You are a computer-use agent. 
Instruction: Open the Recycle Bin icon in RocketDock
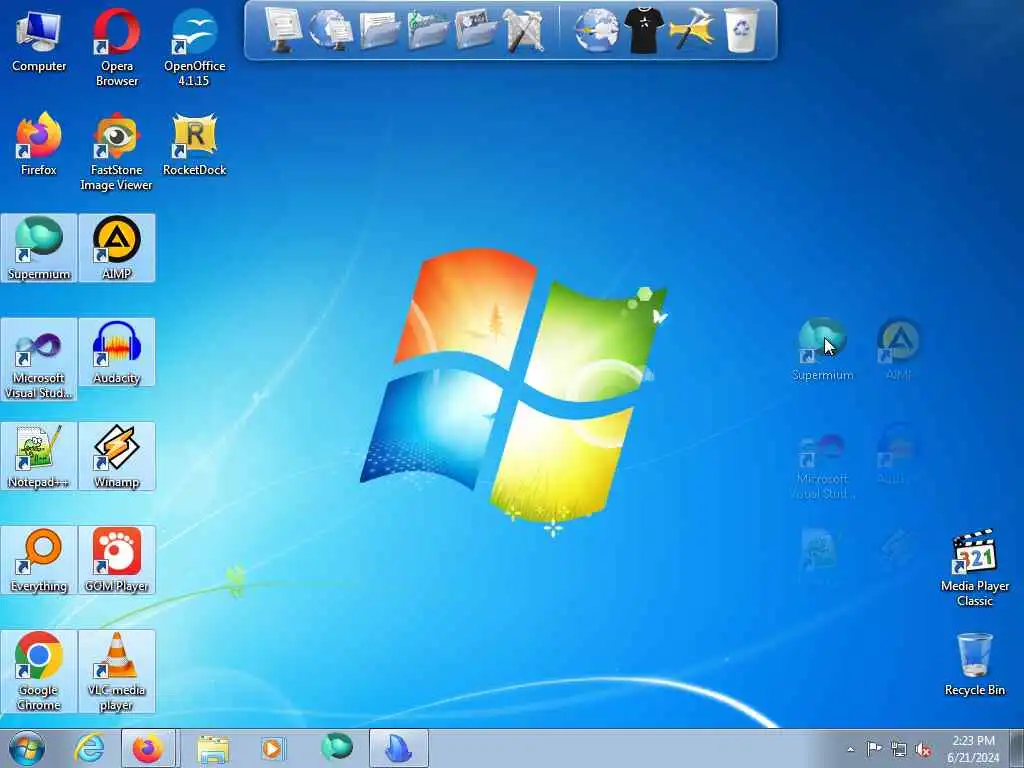[x=741, y=30]
